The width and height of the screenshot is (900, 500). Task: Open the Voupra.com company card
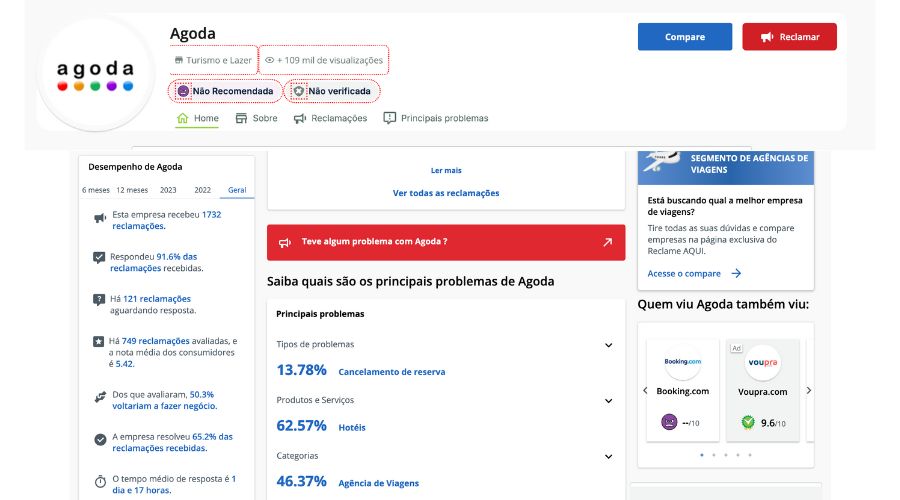click(762, 390)
